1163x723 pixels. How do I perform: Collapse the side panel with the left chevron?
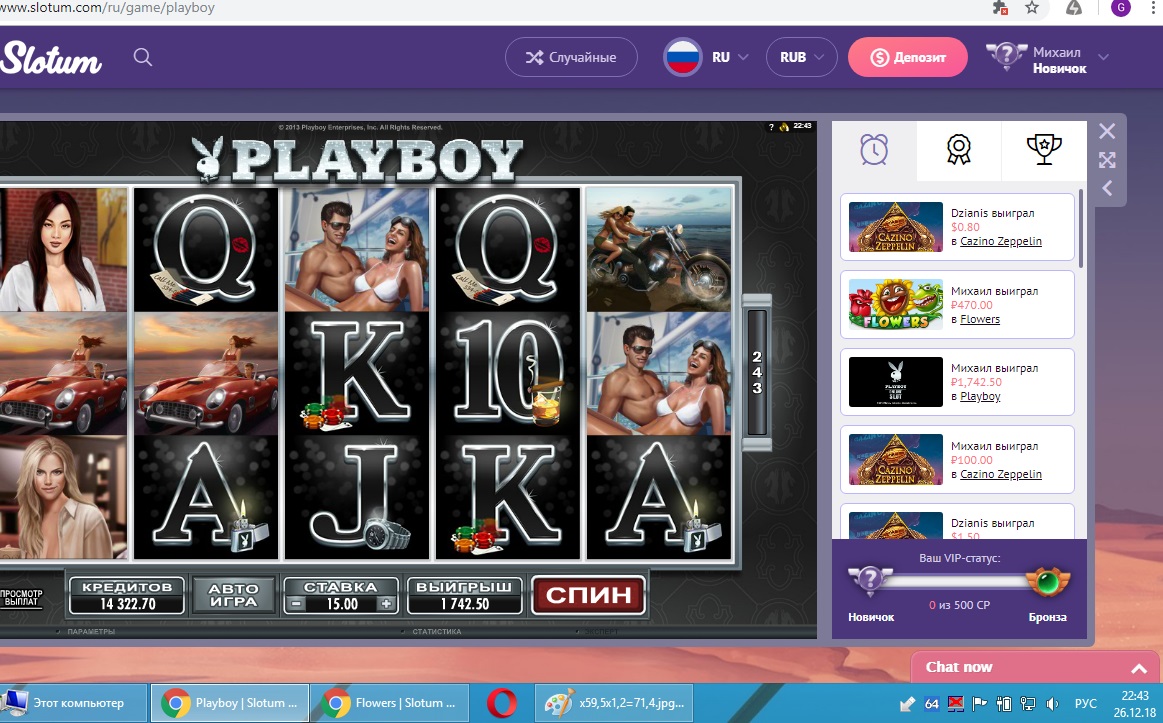[1107, 188]
